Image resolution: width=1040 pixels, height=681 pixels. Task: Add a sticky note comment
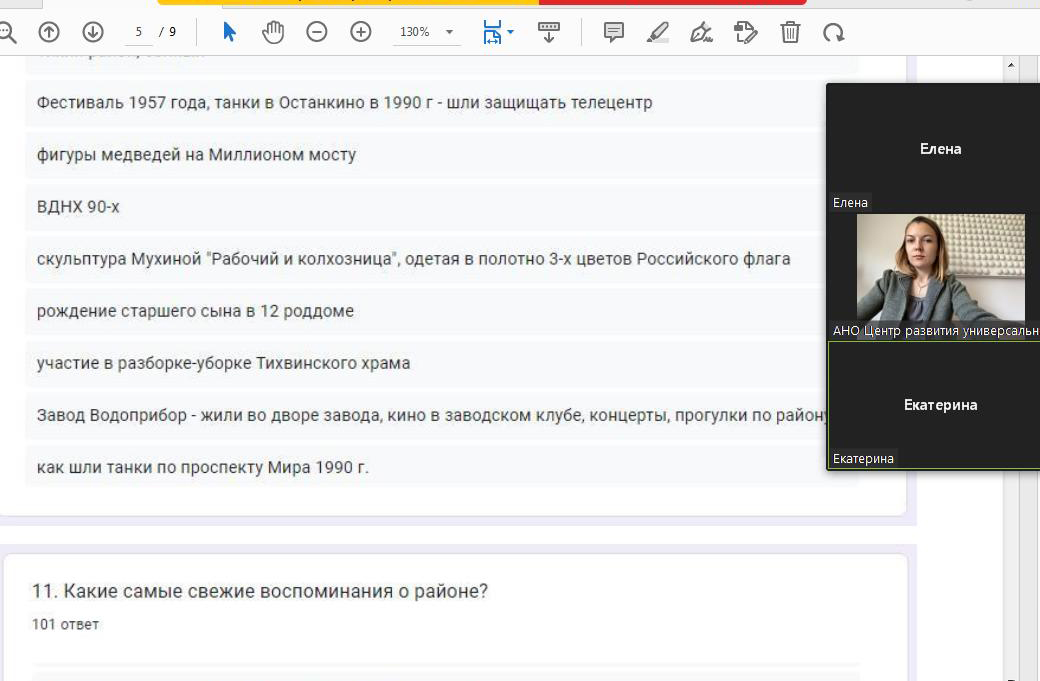(614, 32)
